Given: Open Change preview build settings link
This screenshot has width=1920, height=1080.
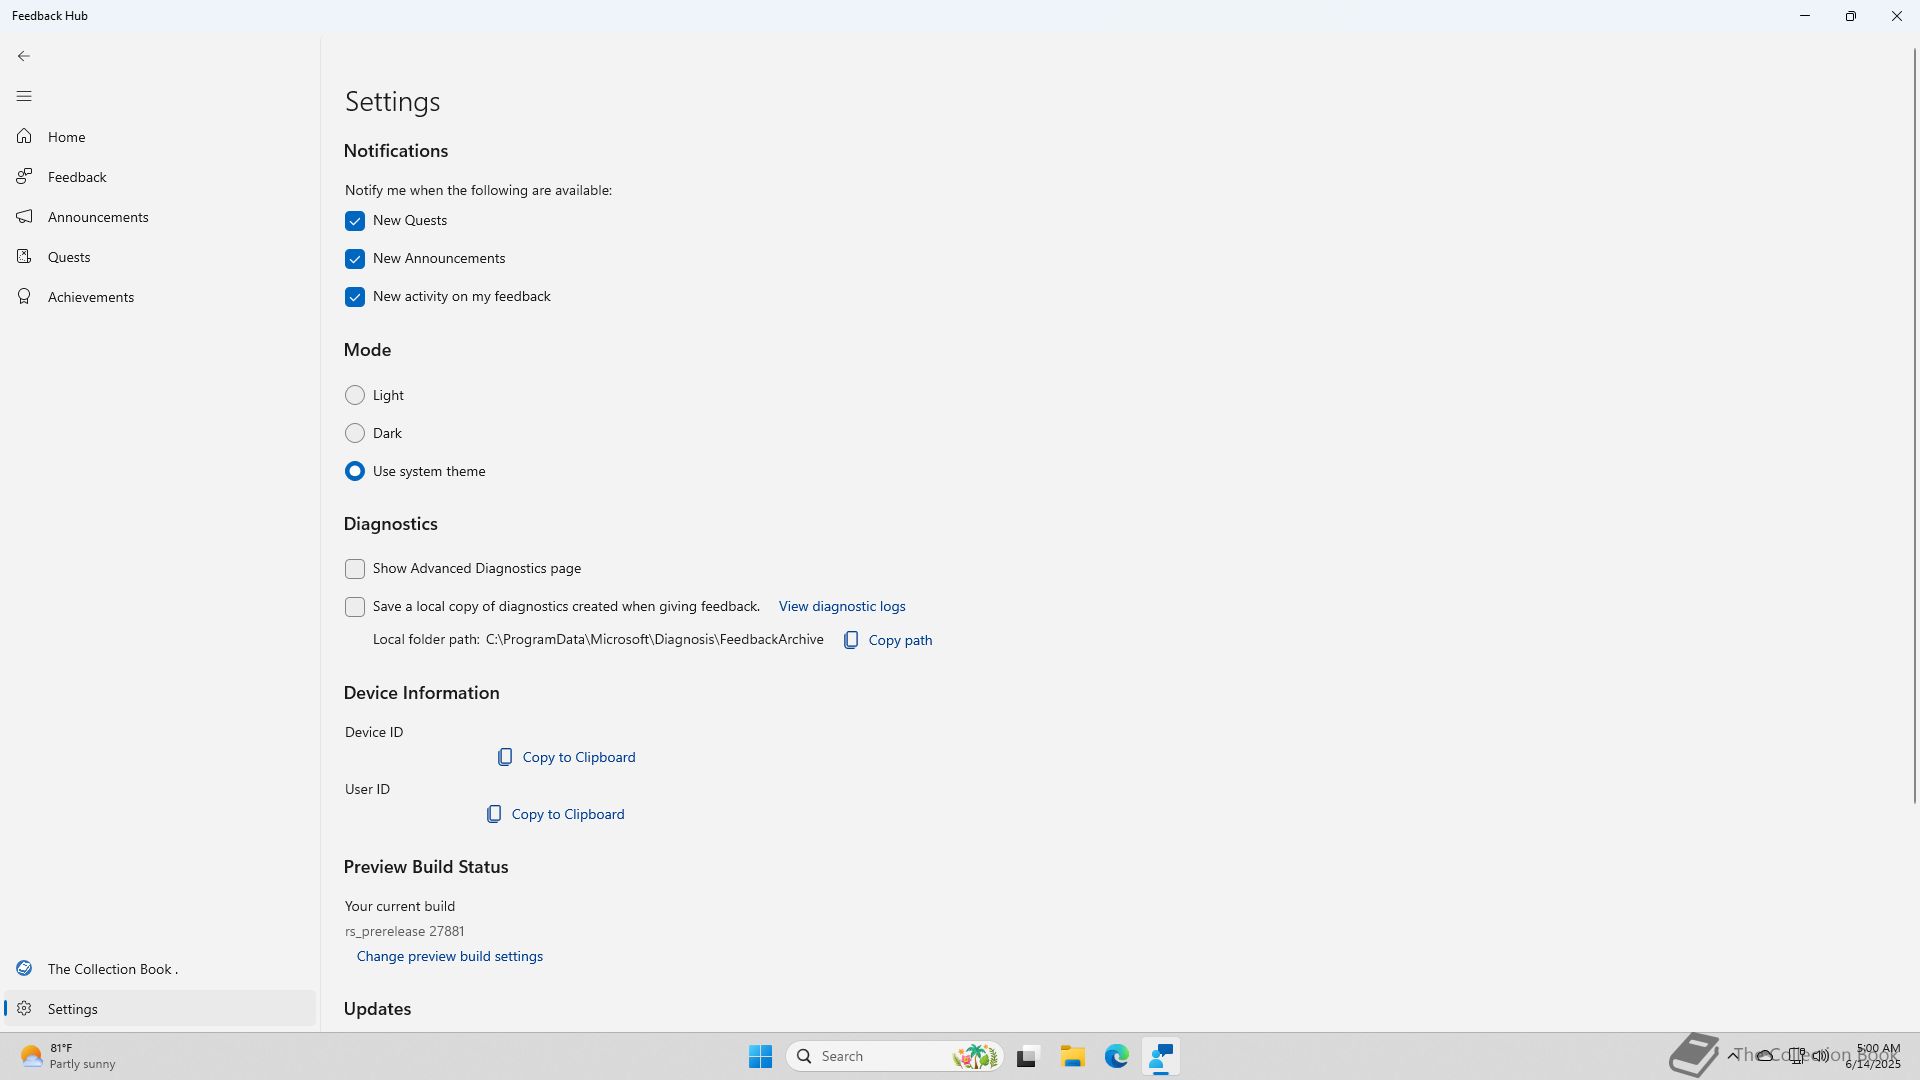Looking at the screenshot, I should (x=449, y=956).
